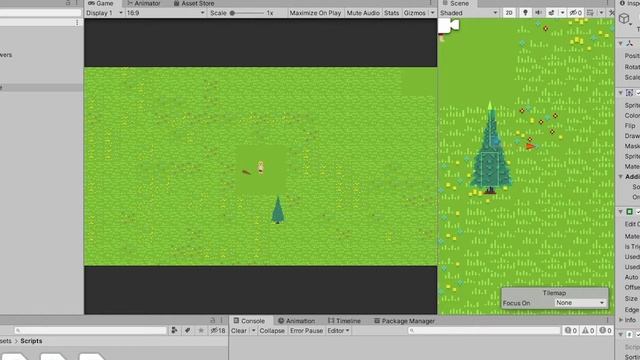
Task: Click the Inspector GameObject cube icon
Action: pyautogui.click(x=624, y=19)
